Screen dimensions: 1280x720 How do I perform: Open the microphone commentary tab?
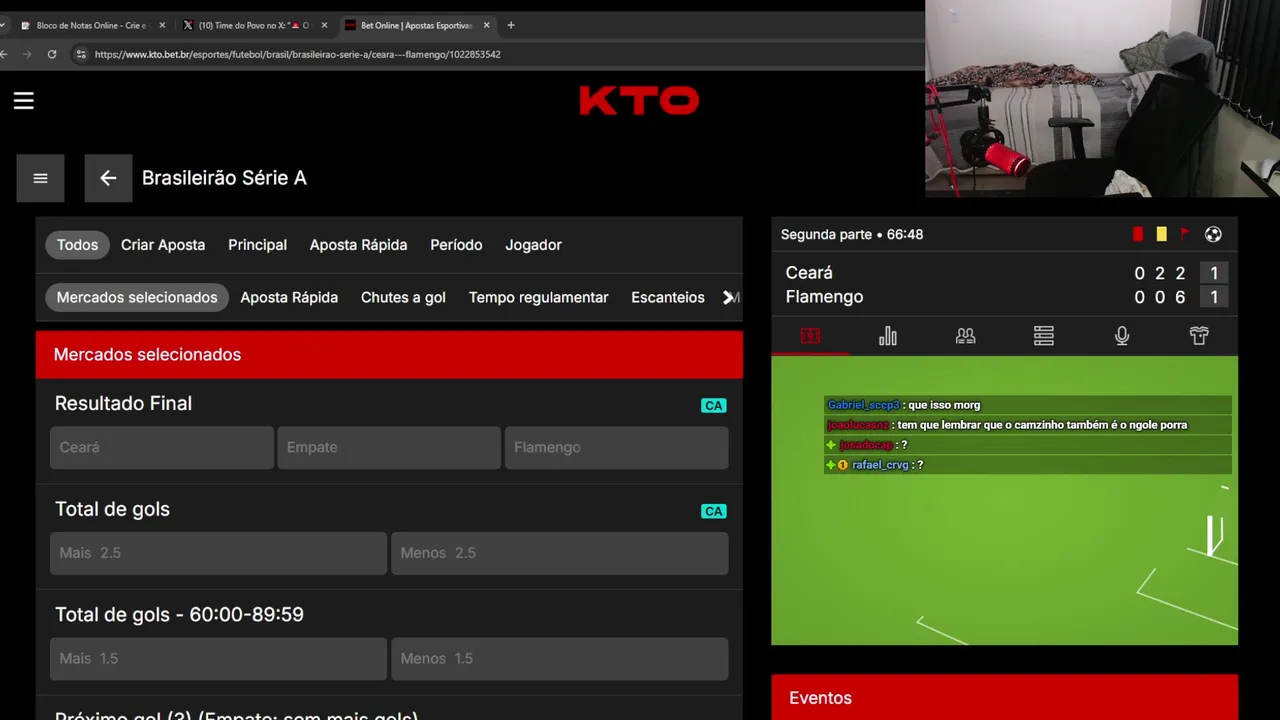(x=1122, y=336)
